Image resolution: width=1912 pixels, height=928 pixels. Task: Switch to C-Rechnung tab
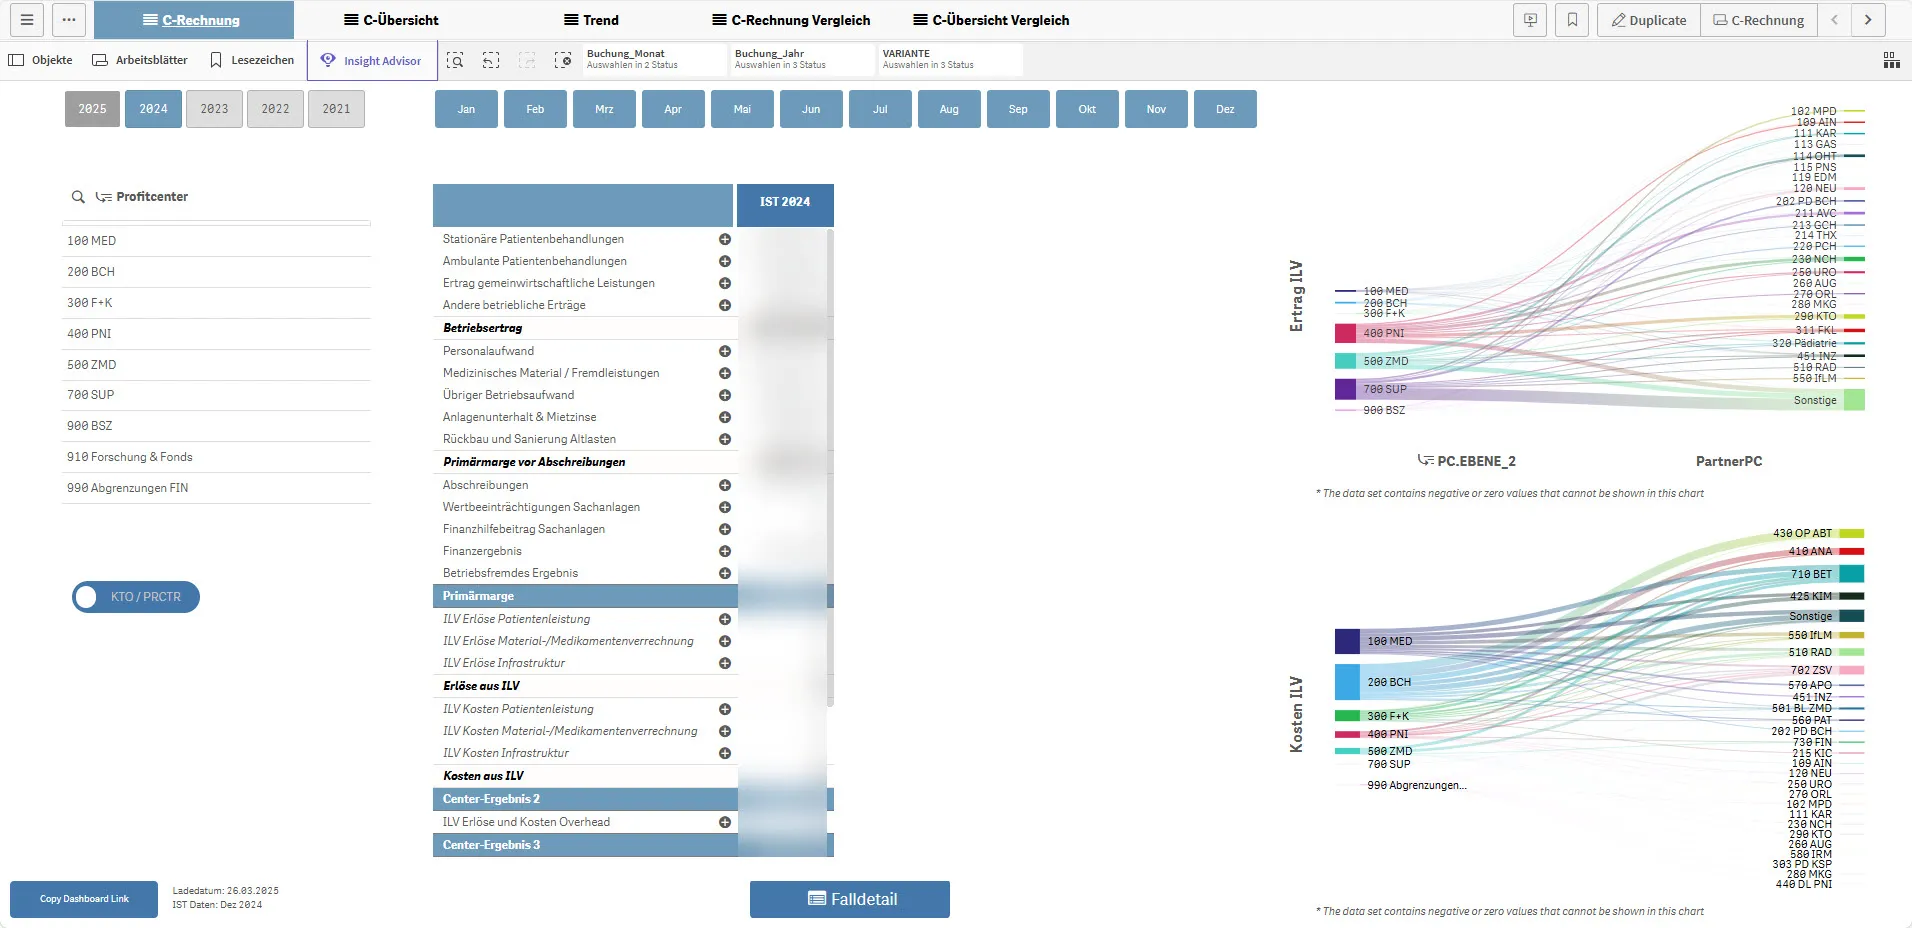tap(193, 20)
